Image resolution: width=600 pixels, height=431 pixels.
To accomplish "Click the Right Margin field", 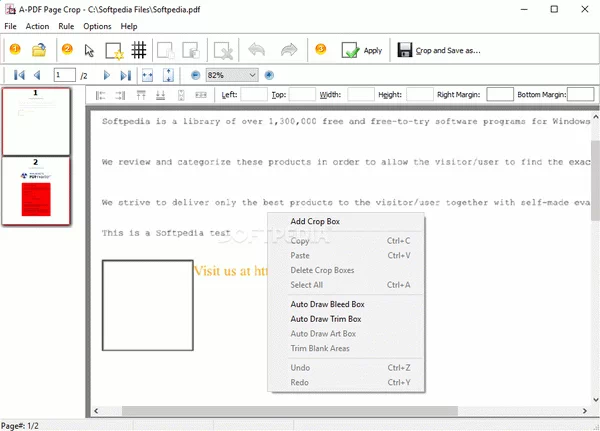I will coord(500,95).
